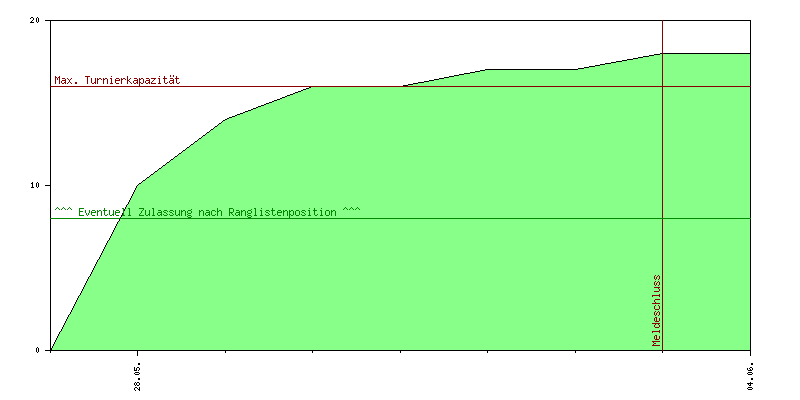
Task: Click where Meldeschluss line crosses green ranking line
Action: (662, 218)
